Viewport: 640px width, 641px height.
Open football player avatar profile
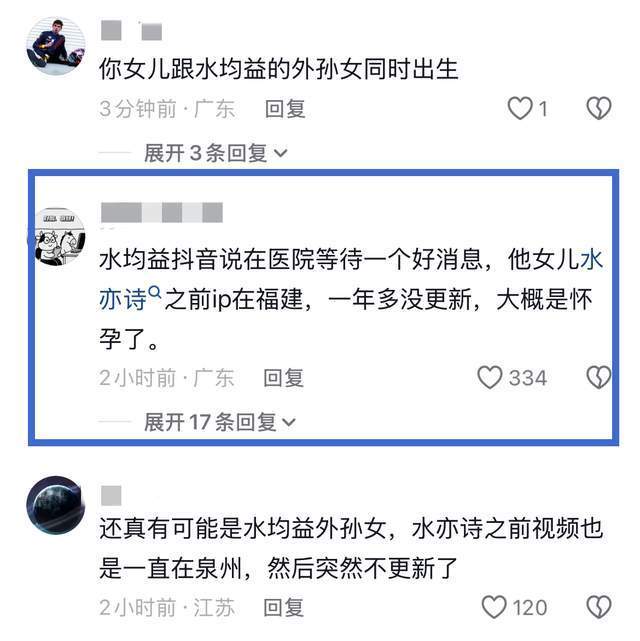(56, 46)
